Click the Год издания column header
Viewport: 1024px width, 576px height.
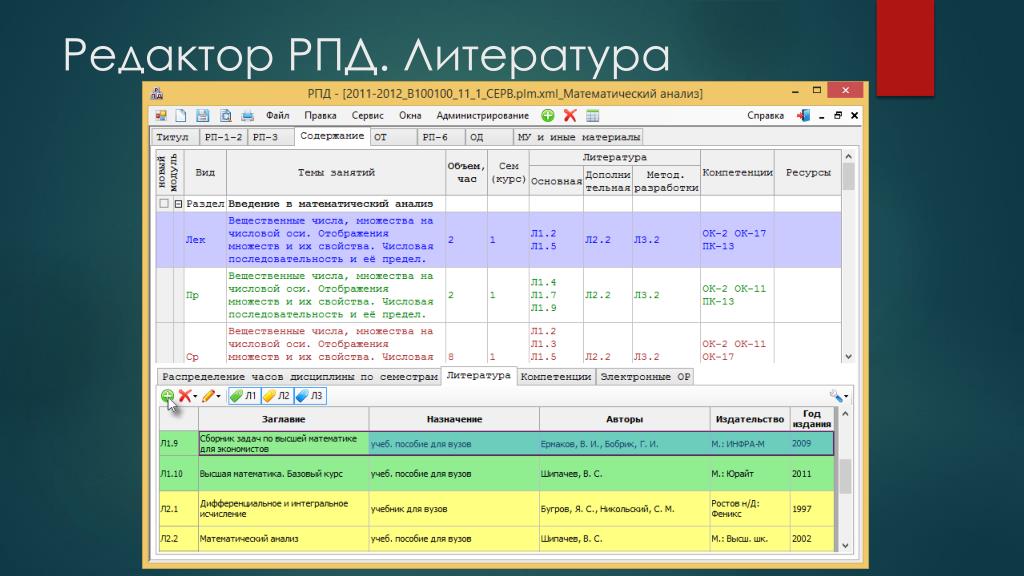point(812,419)
